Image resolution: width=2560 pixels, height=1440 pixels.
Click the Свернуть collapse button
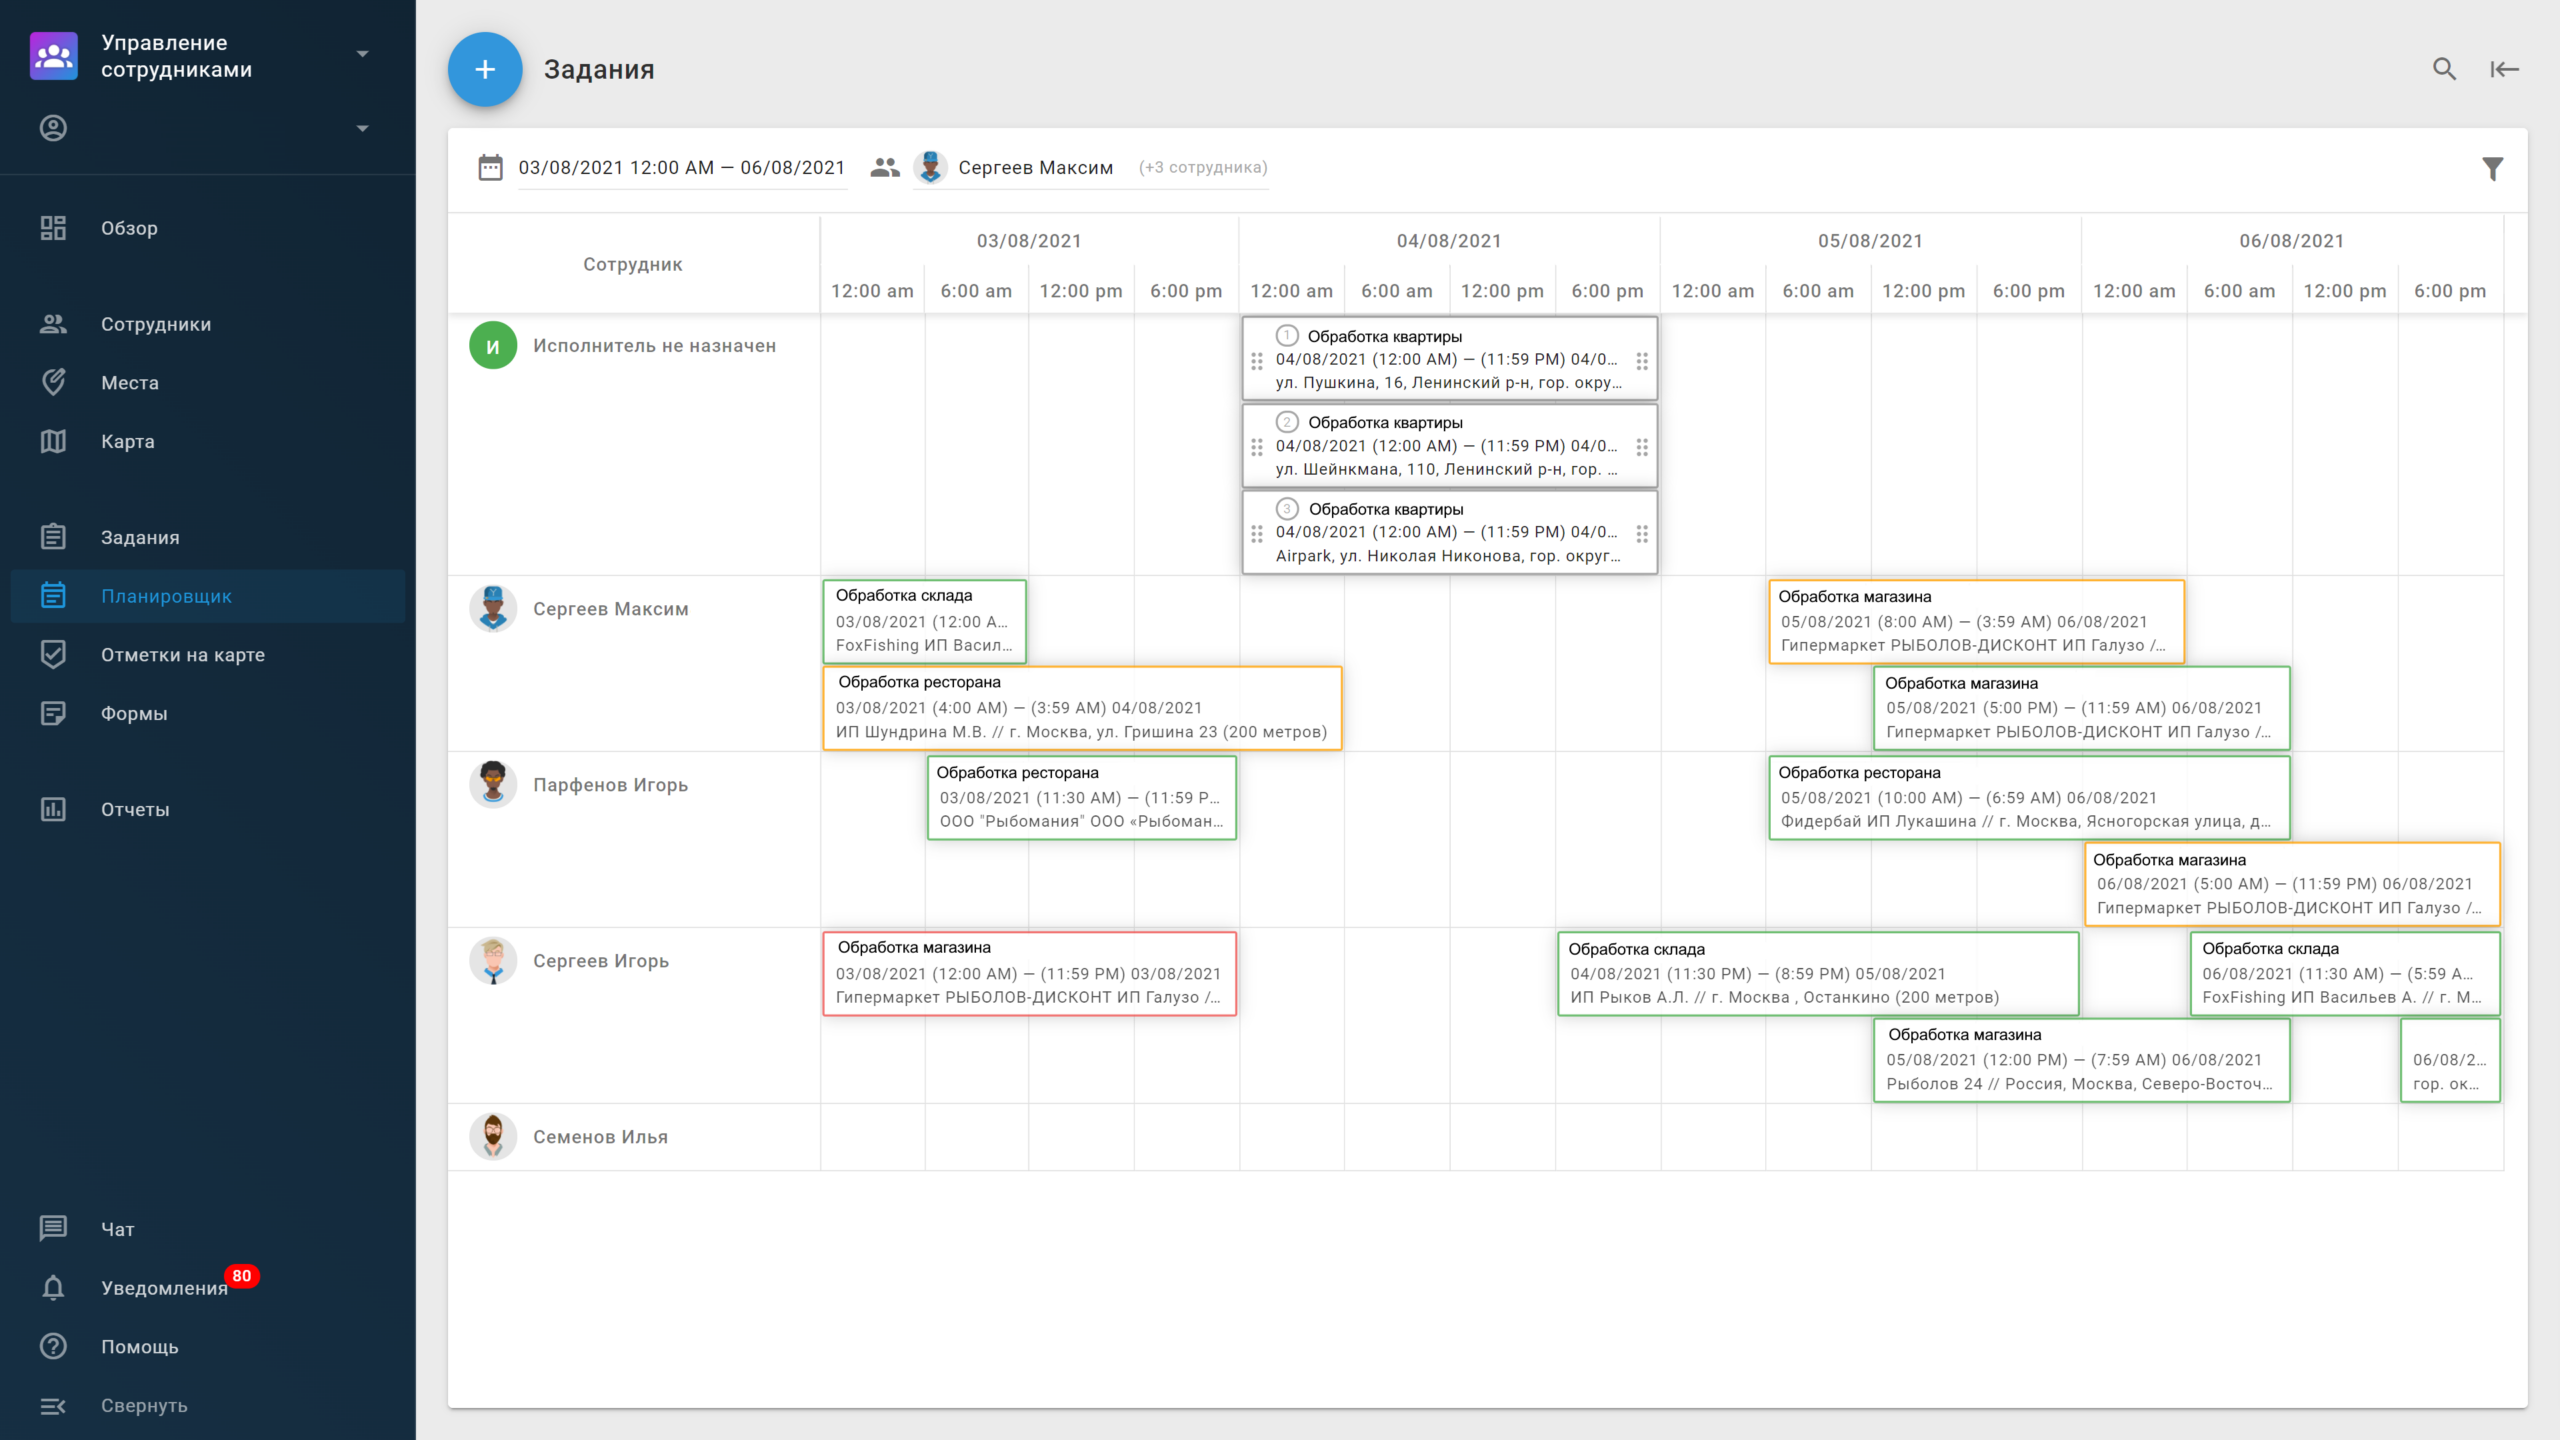[144, 1405]
